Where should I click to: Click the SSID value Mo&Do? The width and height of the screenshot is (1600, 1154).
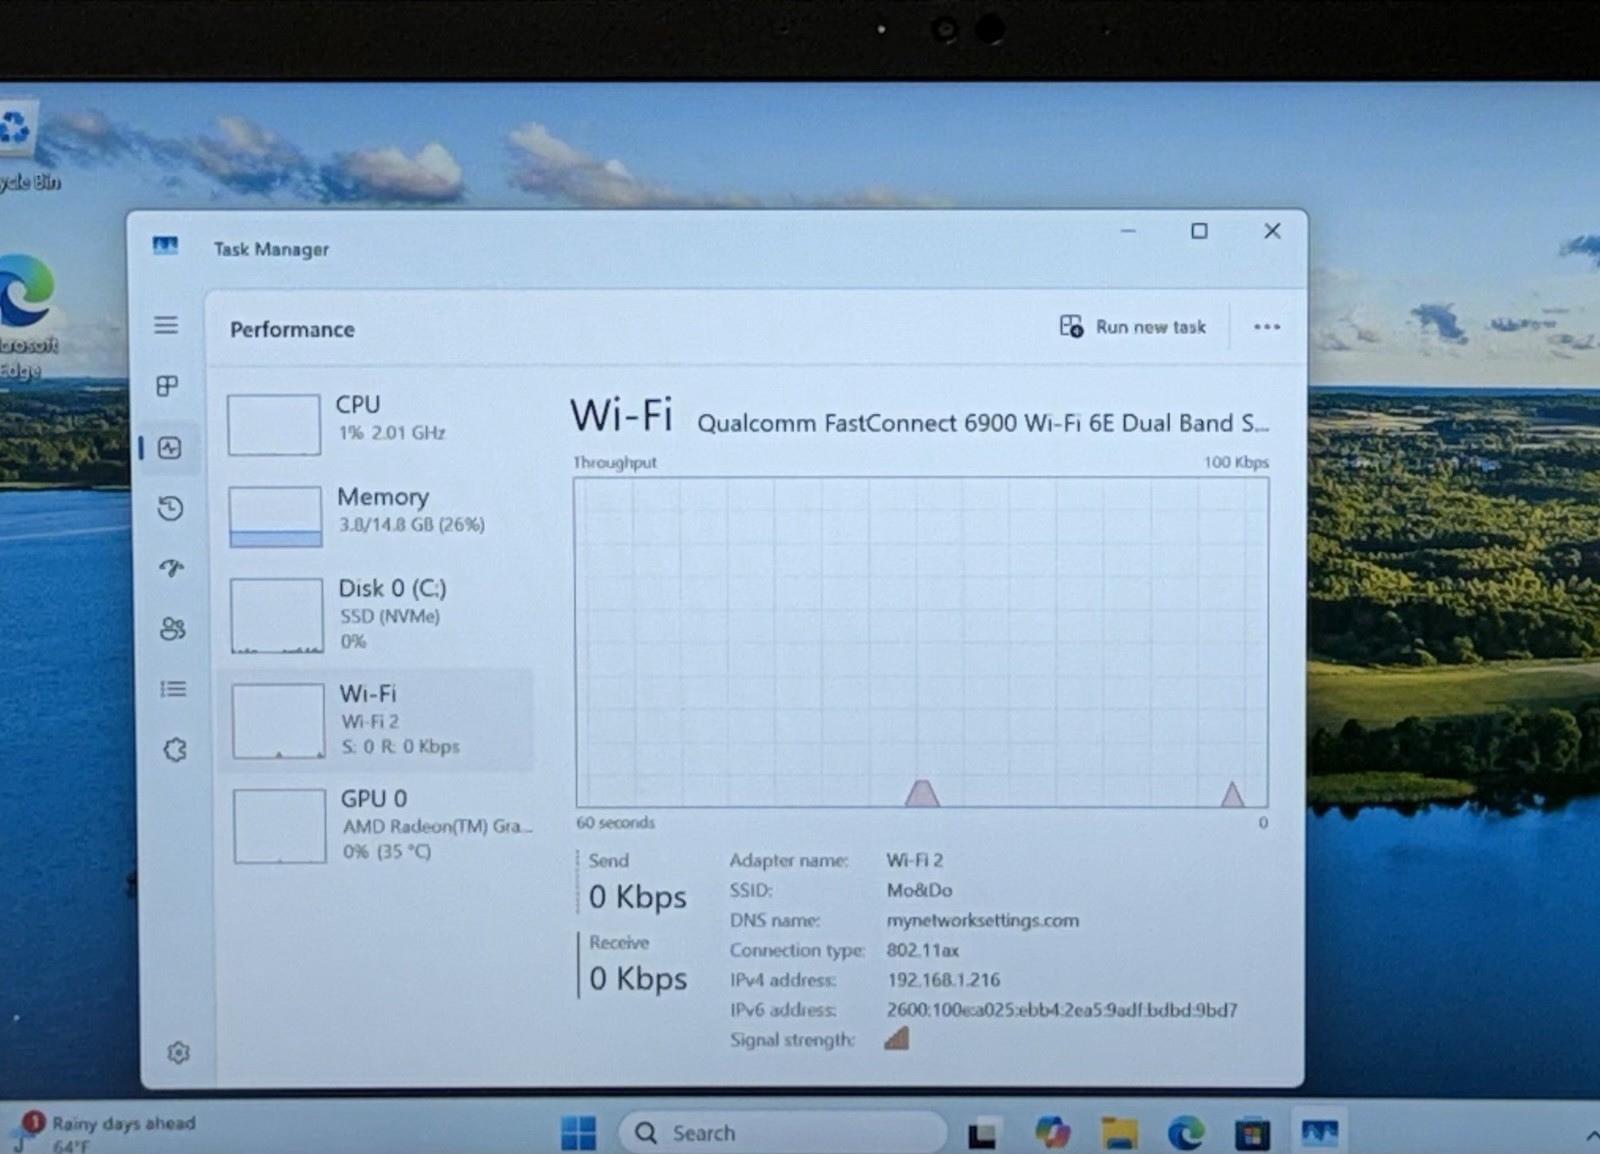pyautogui.click(x=919, y=890)
